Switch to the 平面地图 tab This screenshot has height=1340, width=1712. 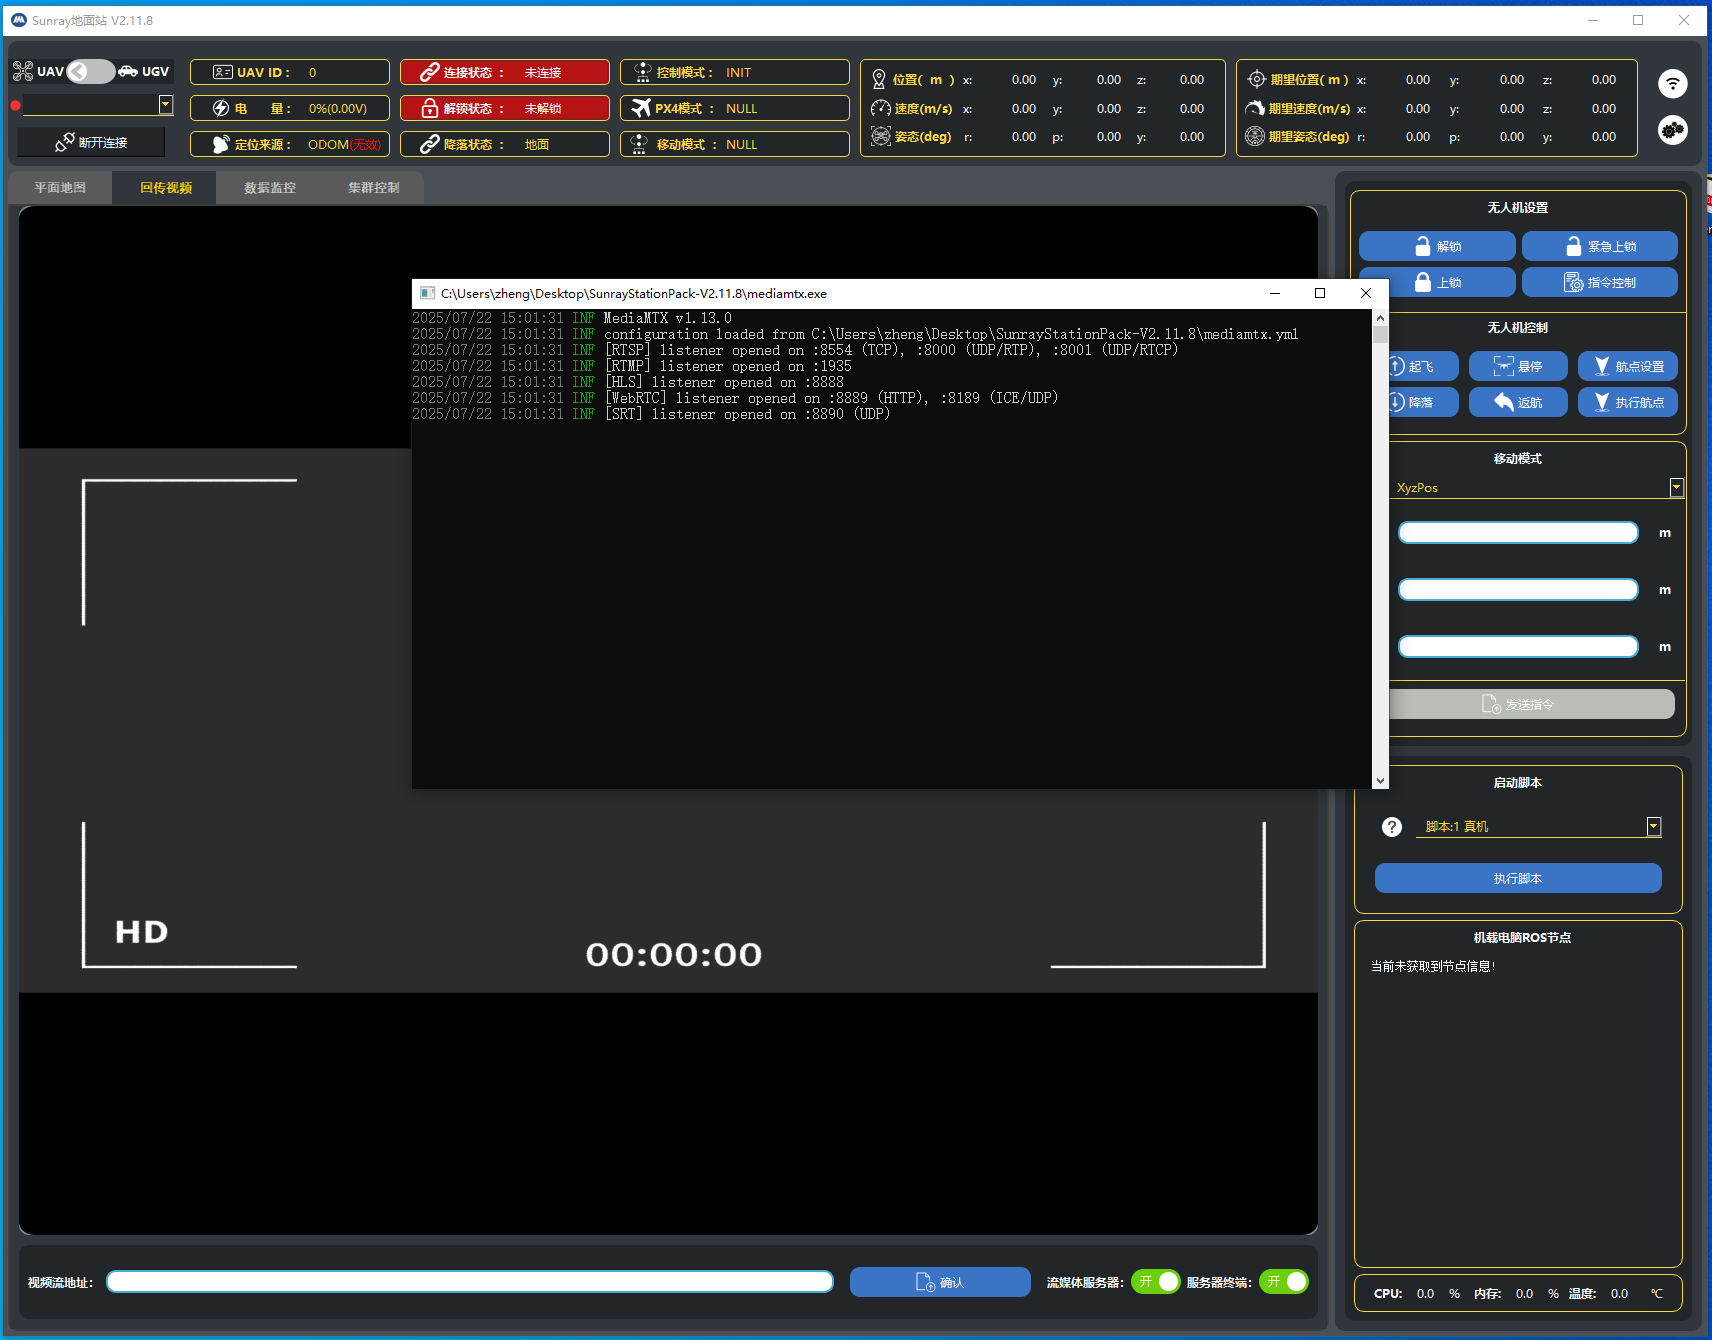[60, 188]
